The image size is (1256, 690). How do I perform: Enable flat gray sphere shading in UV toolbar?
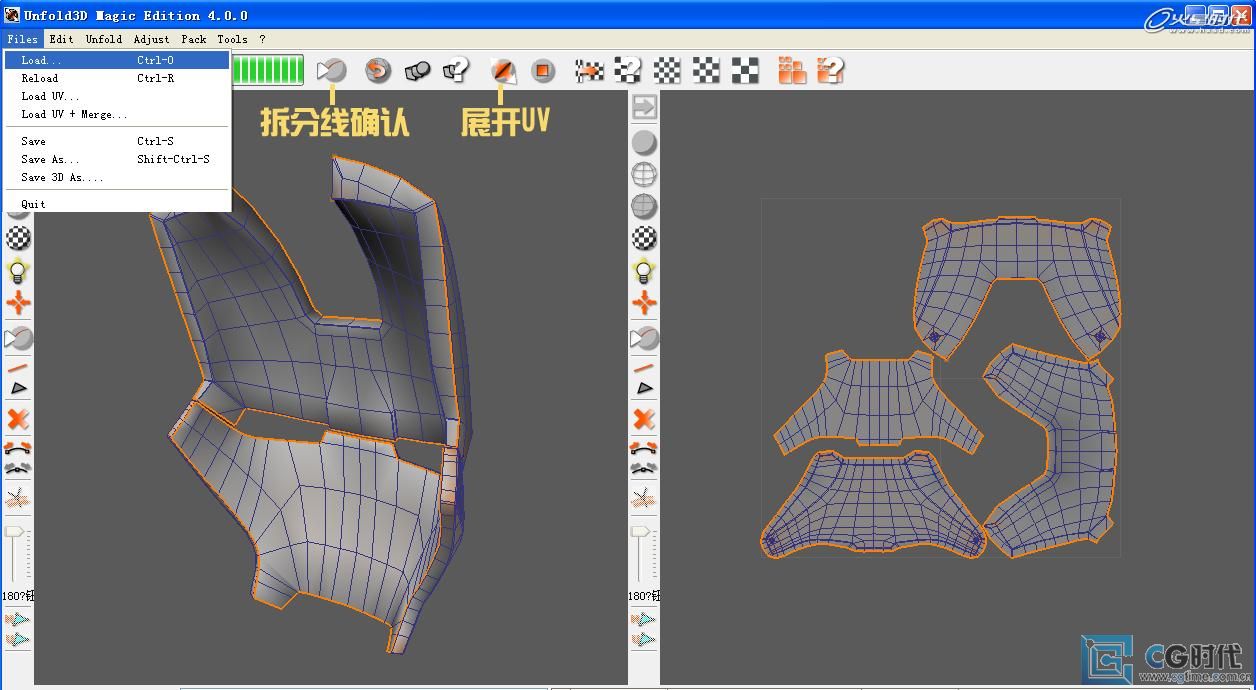click(644, 142)
